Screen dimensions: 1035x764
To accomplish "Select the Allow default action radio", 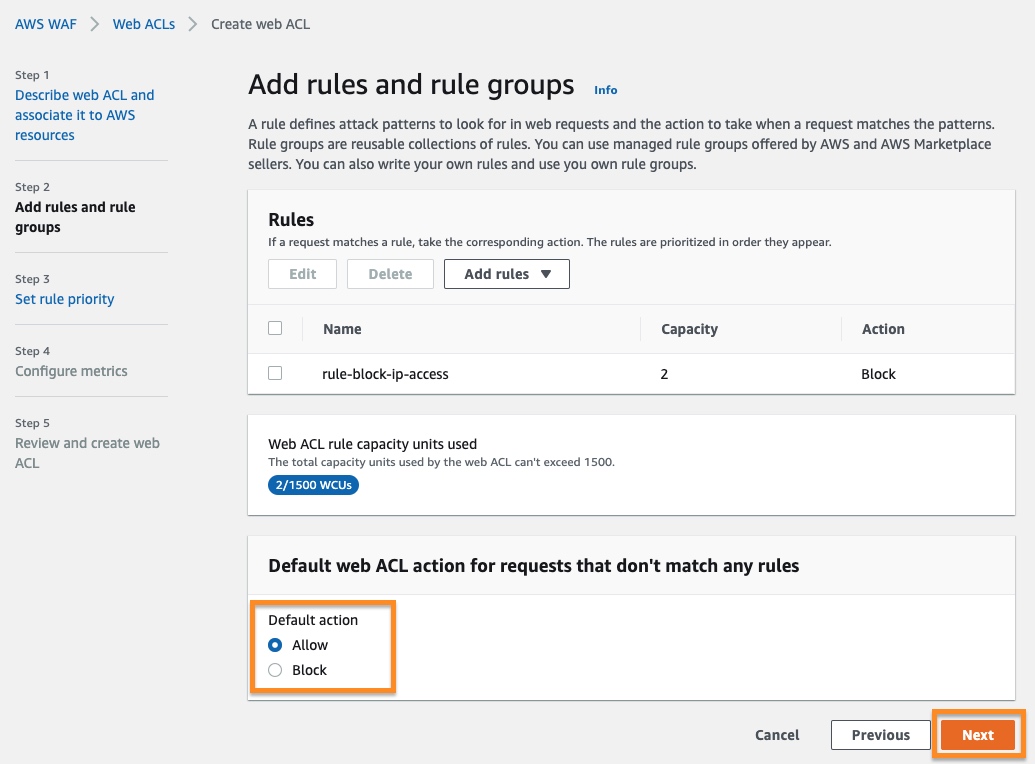I will coord(276,645).
